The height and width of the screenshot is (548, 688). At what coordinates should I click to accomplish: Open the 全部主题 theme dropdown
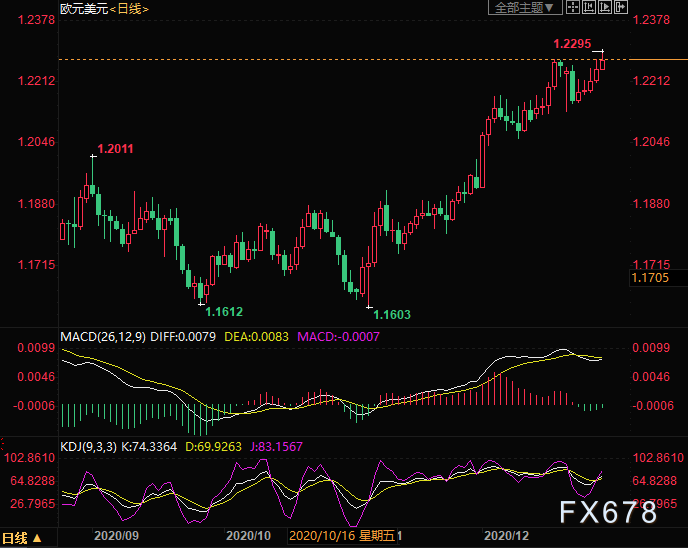518,8
